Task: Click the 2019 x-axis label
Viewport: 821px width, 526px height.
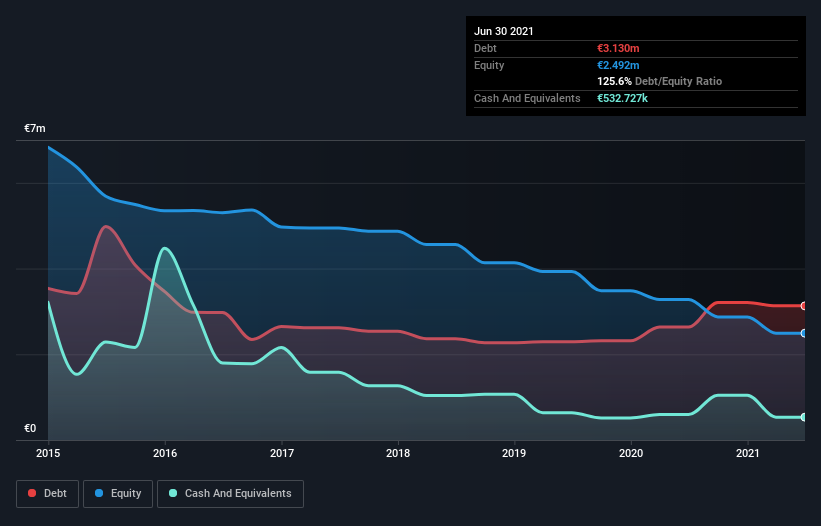Action: (514, 453)
